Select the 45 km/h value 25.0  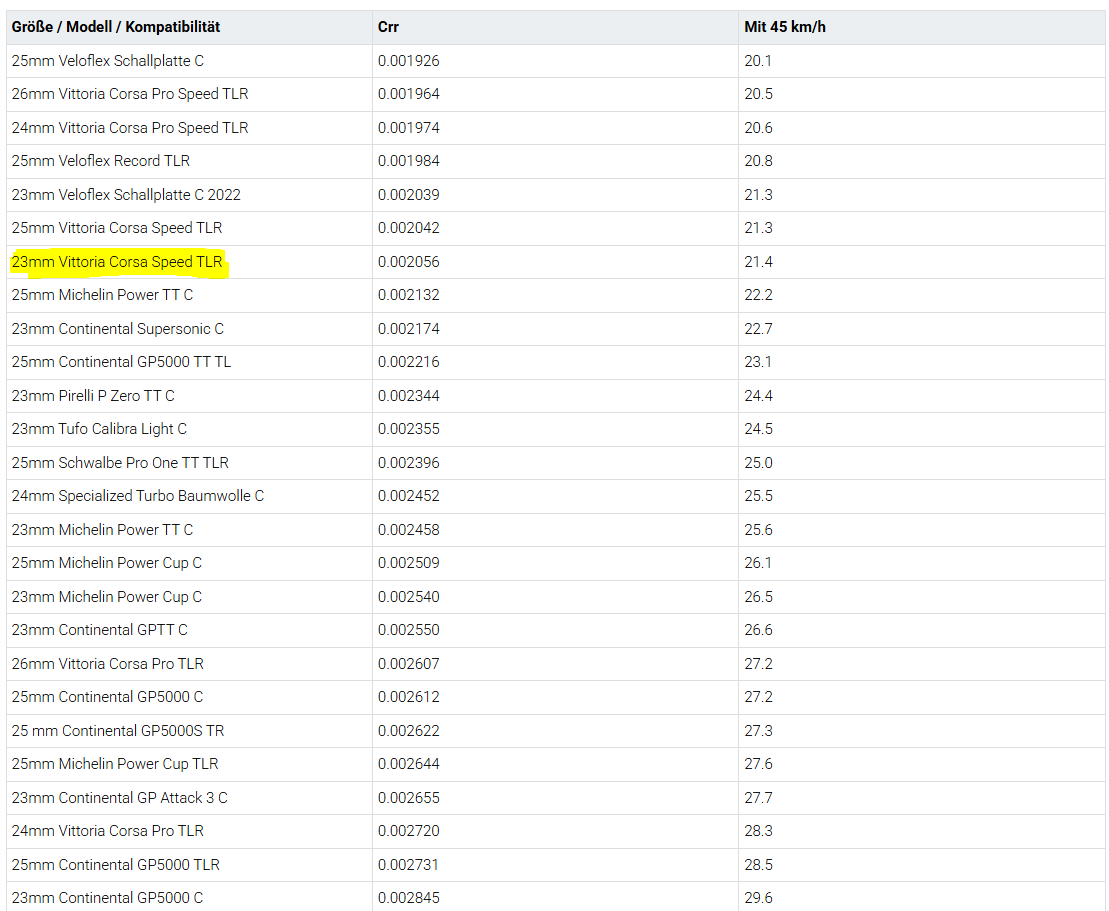coord(758,463)
